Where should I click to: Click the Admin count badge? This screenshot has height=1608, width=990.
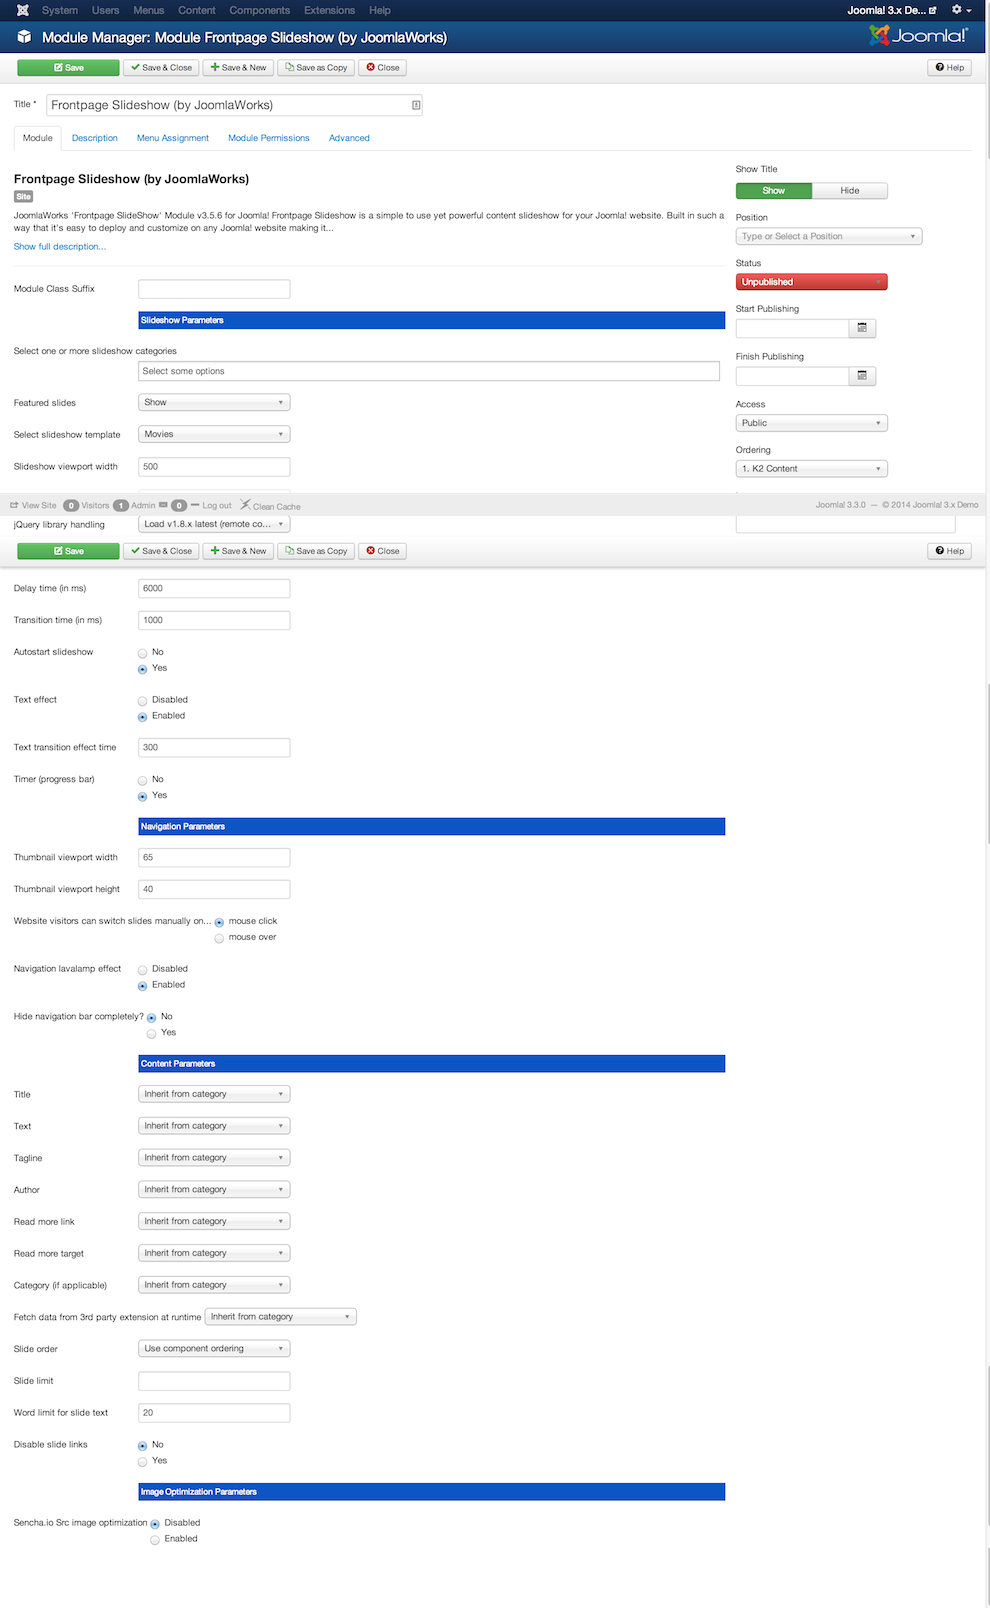pos(121,506)
